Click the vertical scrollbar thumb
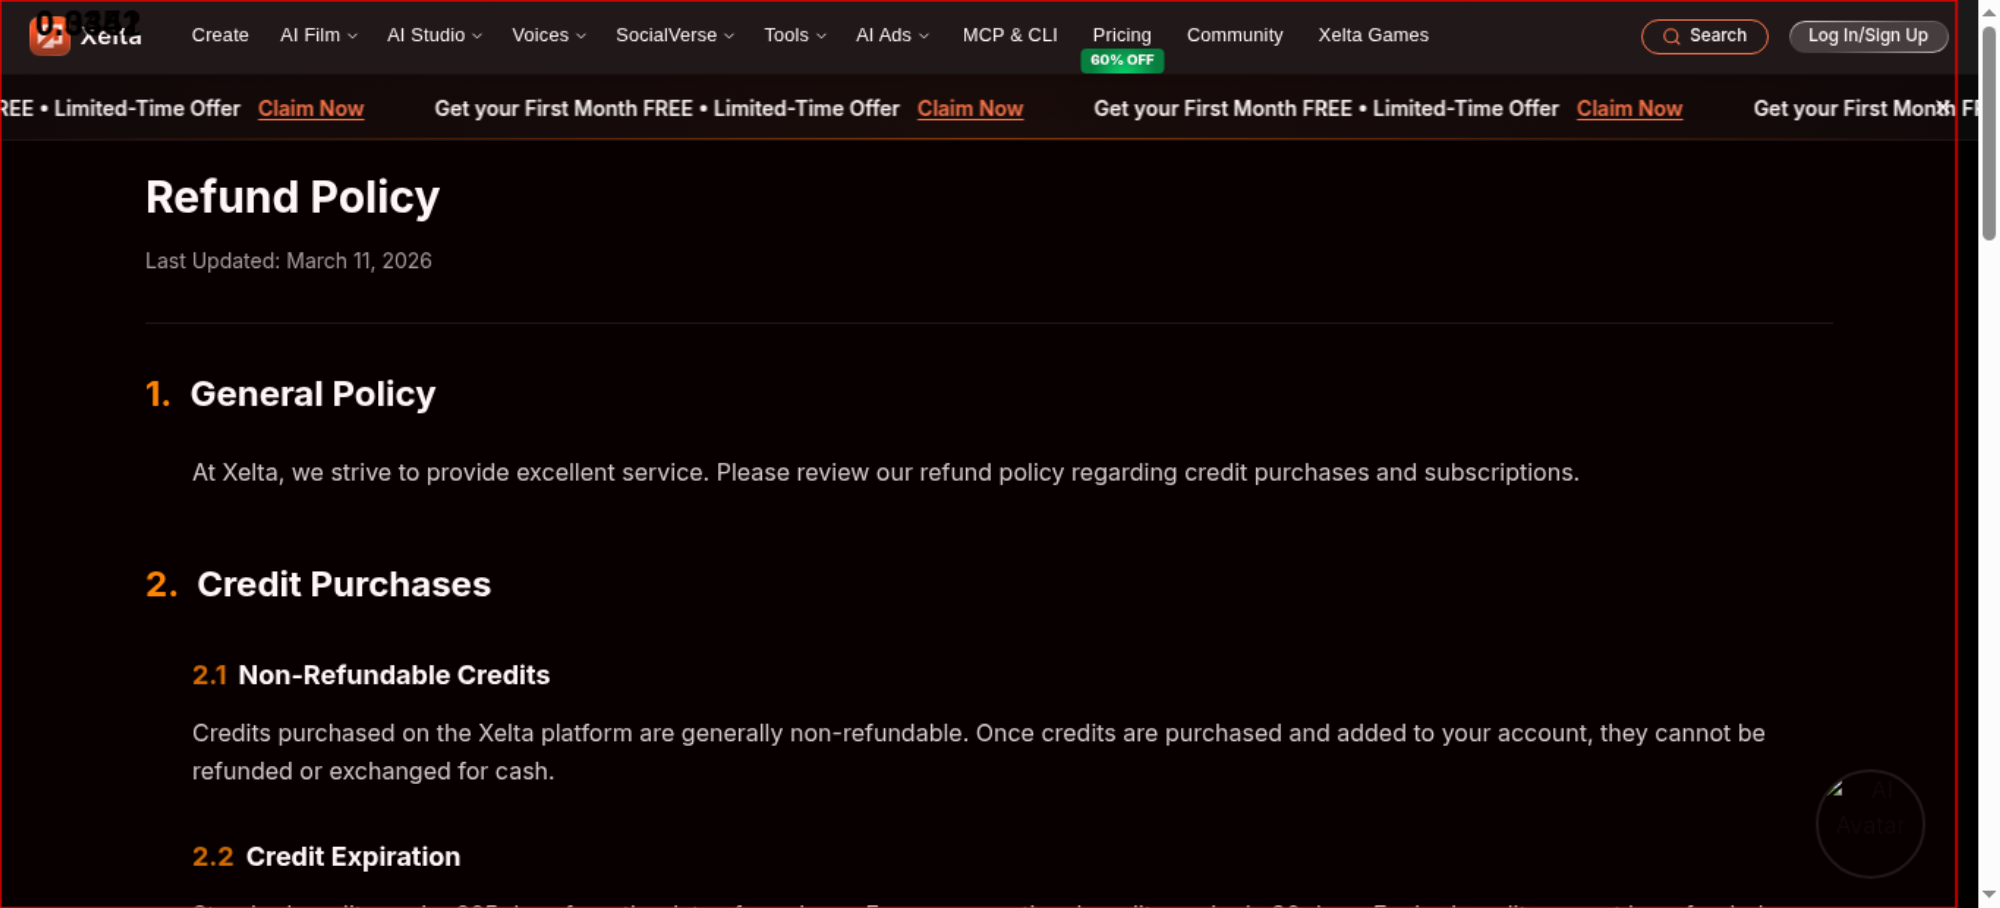Viewport: 2000px width, 908px height. point(1989,132)
